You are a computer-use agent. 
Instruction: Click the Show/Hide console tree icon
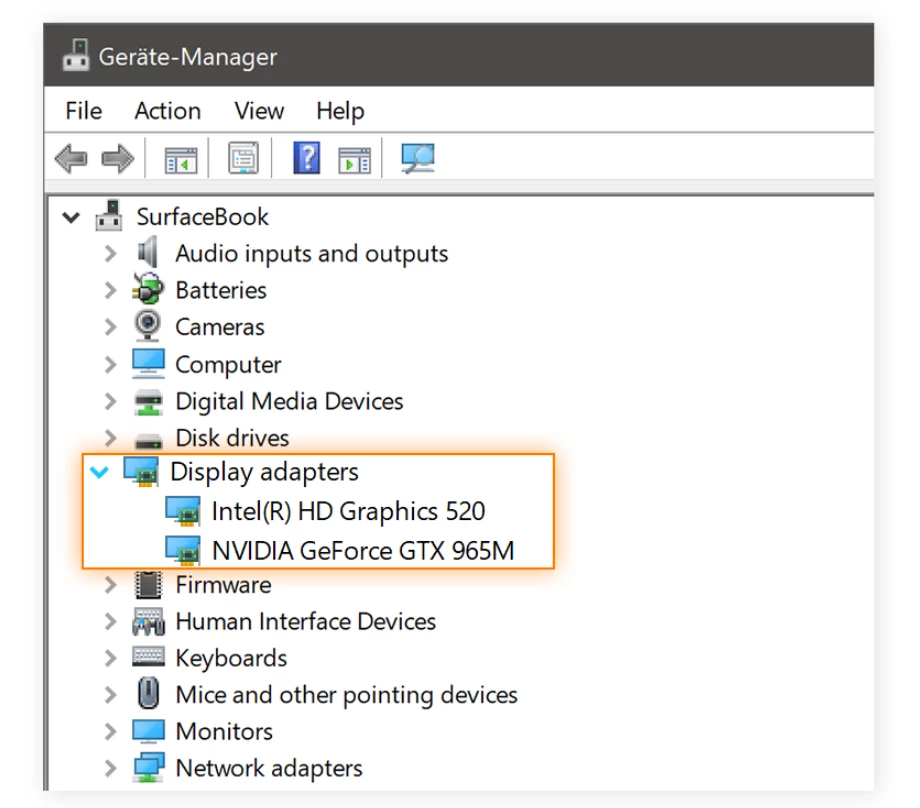pos(181,160)
